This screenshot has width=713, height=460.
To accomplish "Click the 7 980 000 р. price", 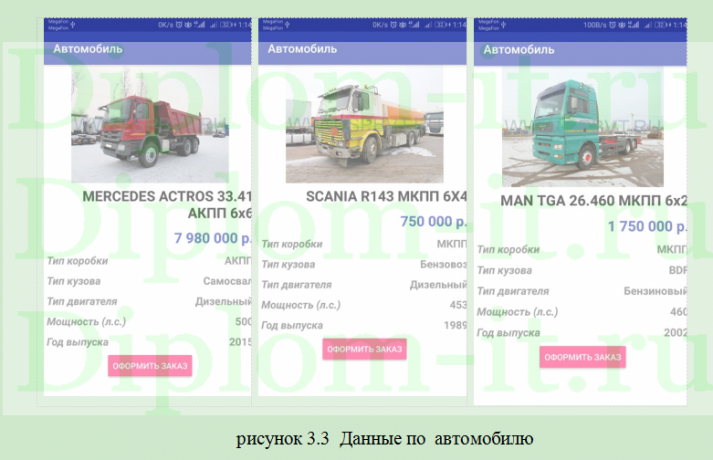I will [212, 238].
